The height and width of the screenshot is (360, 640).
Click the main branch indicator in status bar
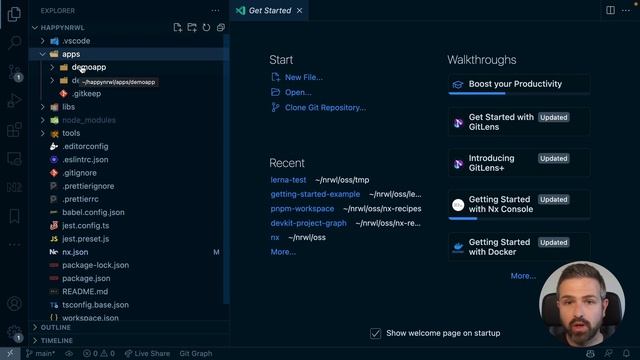[x=40, y=353]
